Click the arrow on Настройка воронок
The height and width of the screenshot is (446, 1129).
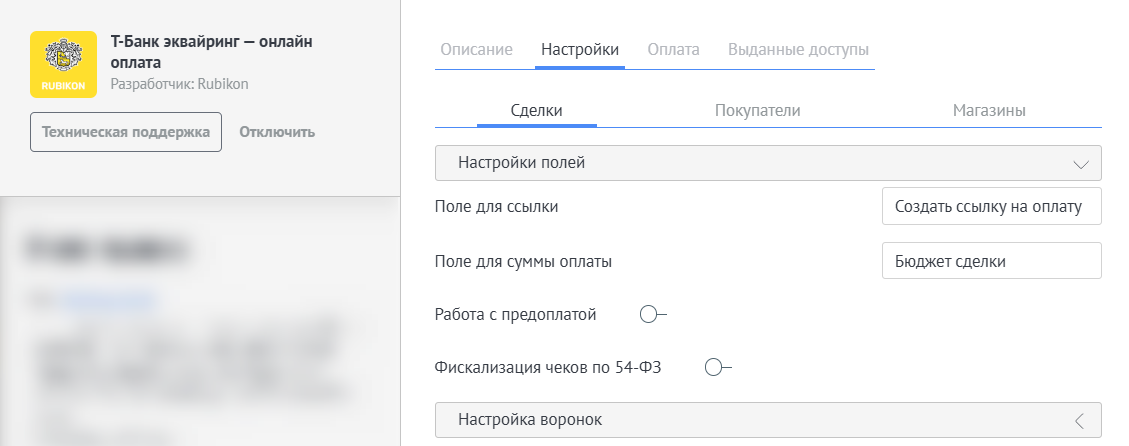pyautogui.click(x=1079, y=421)
